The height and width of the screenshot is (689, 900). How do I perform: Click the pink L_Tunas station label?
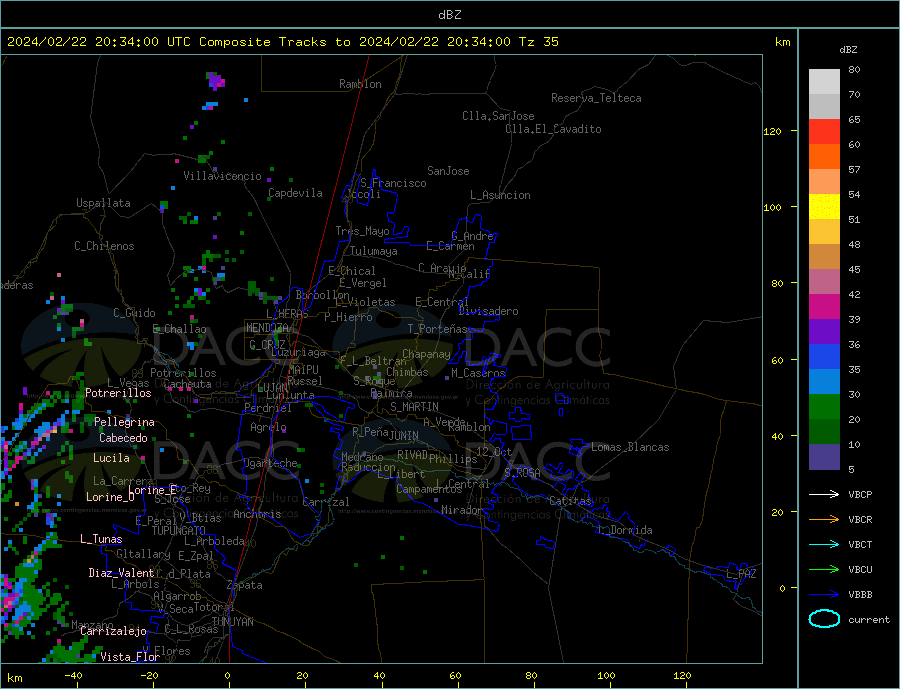pos(101,539)
